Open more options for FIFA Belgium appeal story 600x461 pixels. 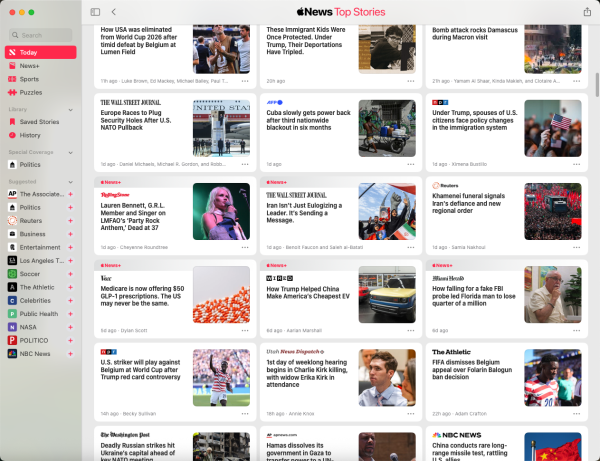pos(576,414)
